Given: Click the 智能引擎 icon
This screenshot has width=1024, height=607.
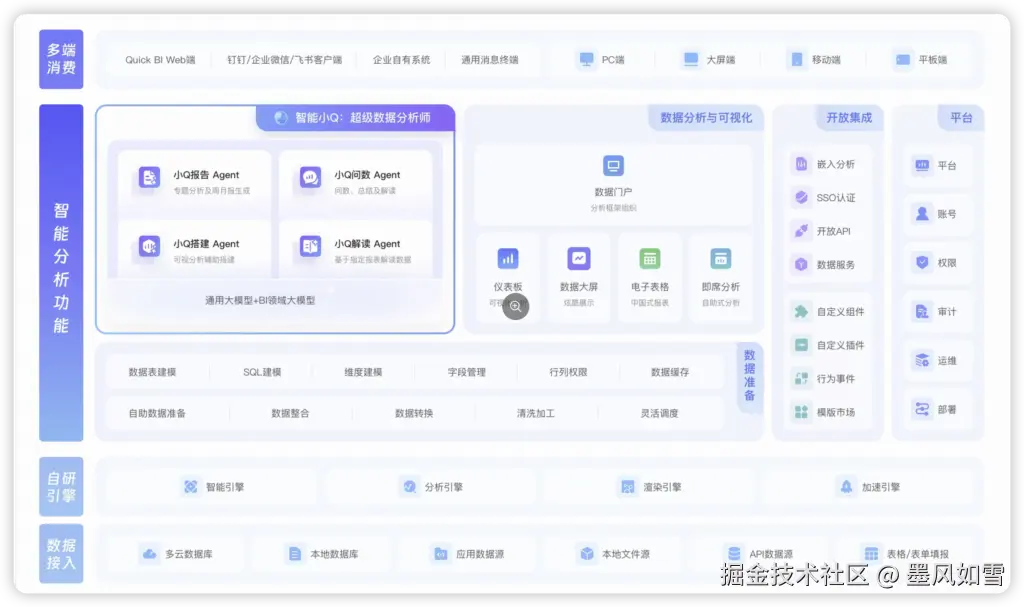Looking at the screenshot, I should click(x=191, y=487).
